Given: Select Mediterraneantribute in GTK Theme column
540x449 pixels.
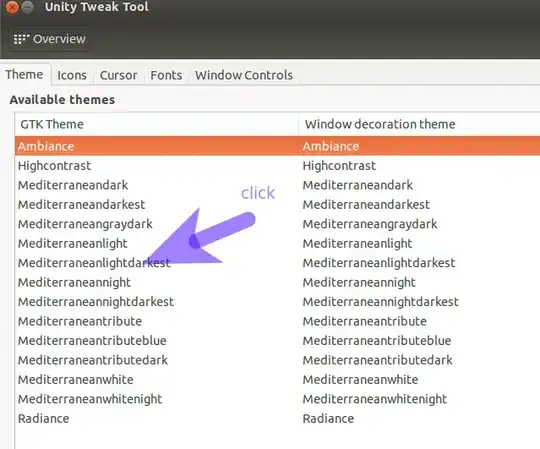Looking at the screenshot, I should 80,322.
